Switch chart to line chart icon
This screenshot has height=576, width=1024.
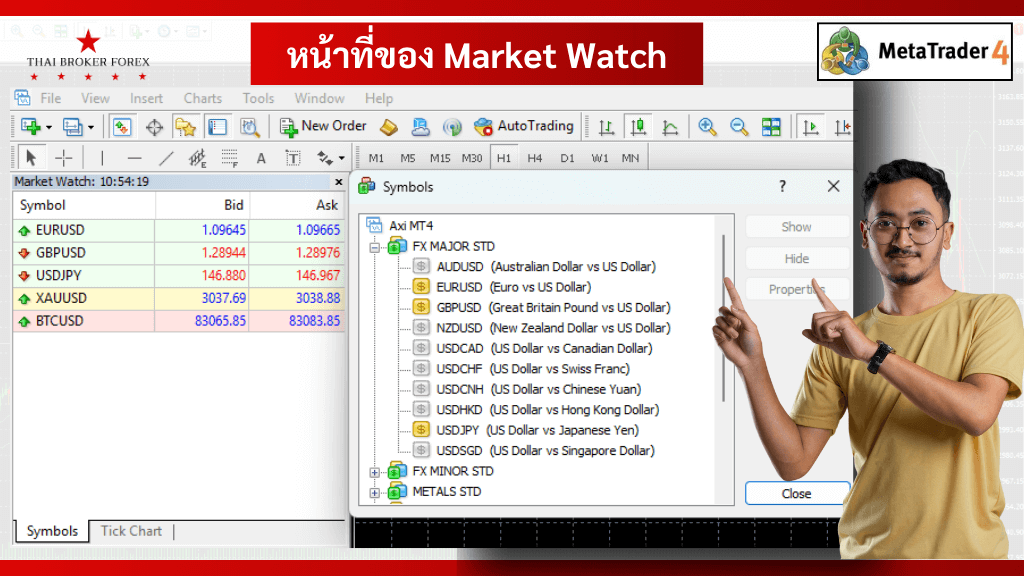pyautogui.click(x=670, y=127)
